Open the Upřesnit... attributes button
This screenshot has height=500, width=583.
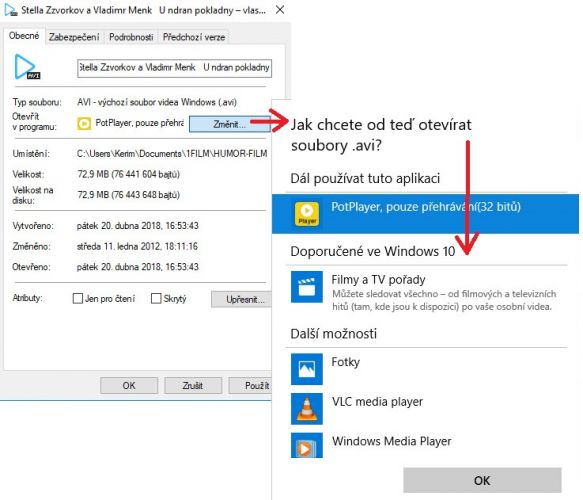click(x=242, y=299)
